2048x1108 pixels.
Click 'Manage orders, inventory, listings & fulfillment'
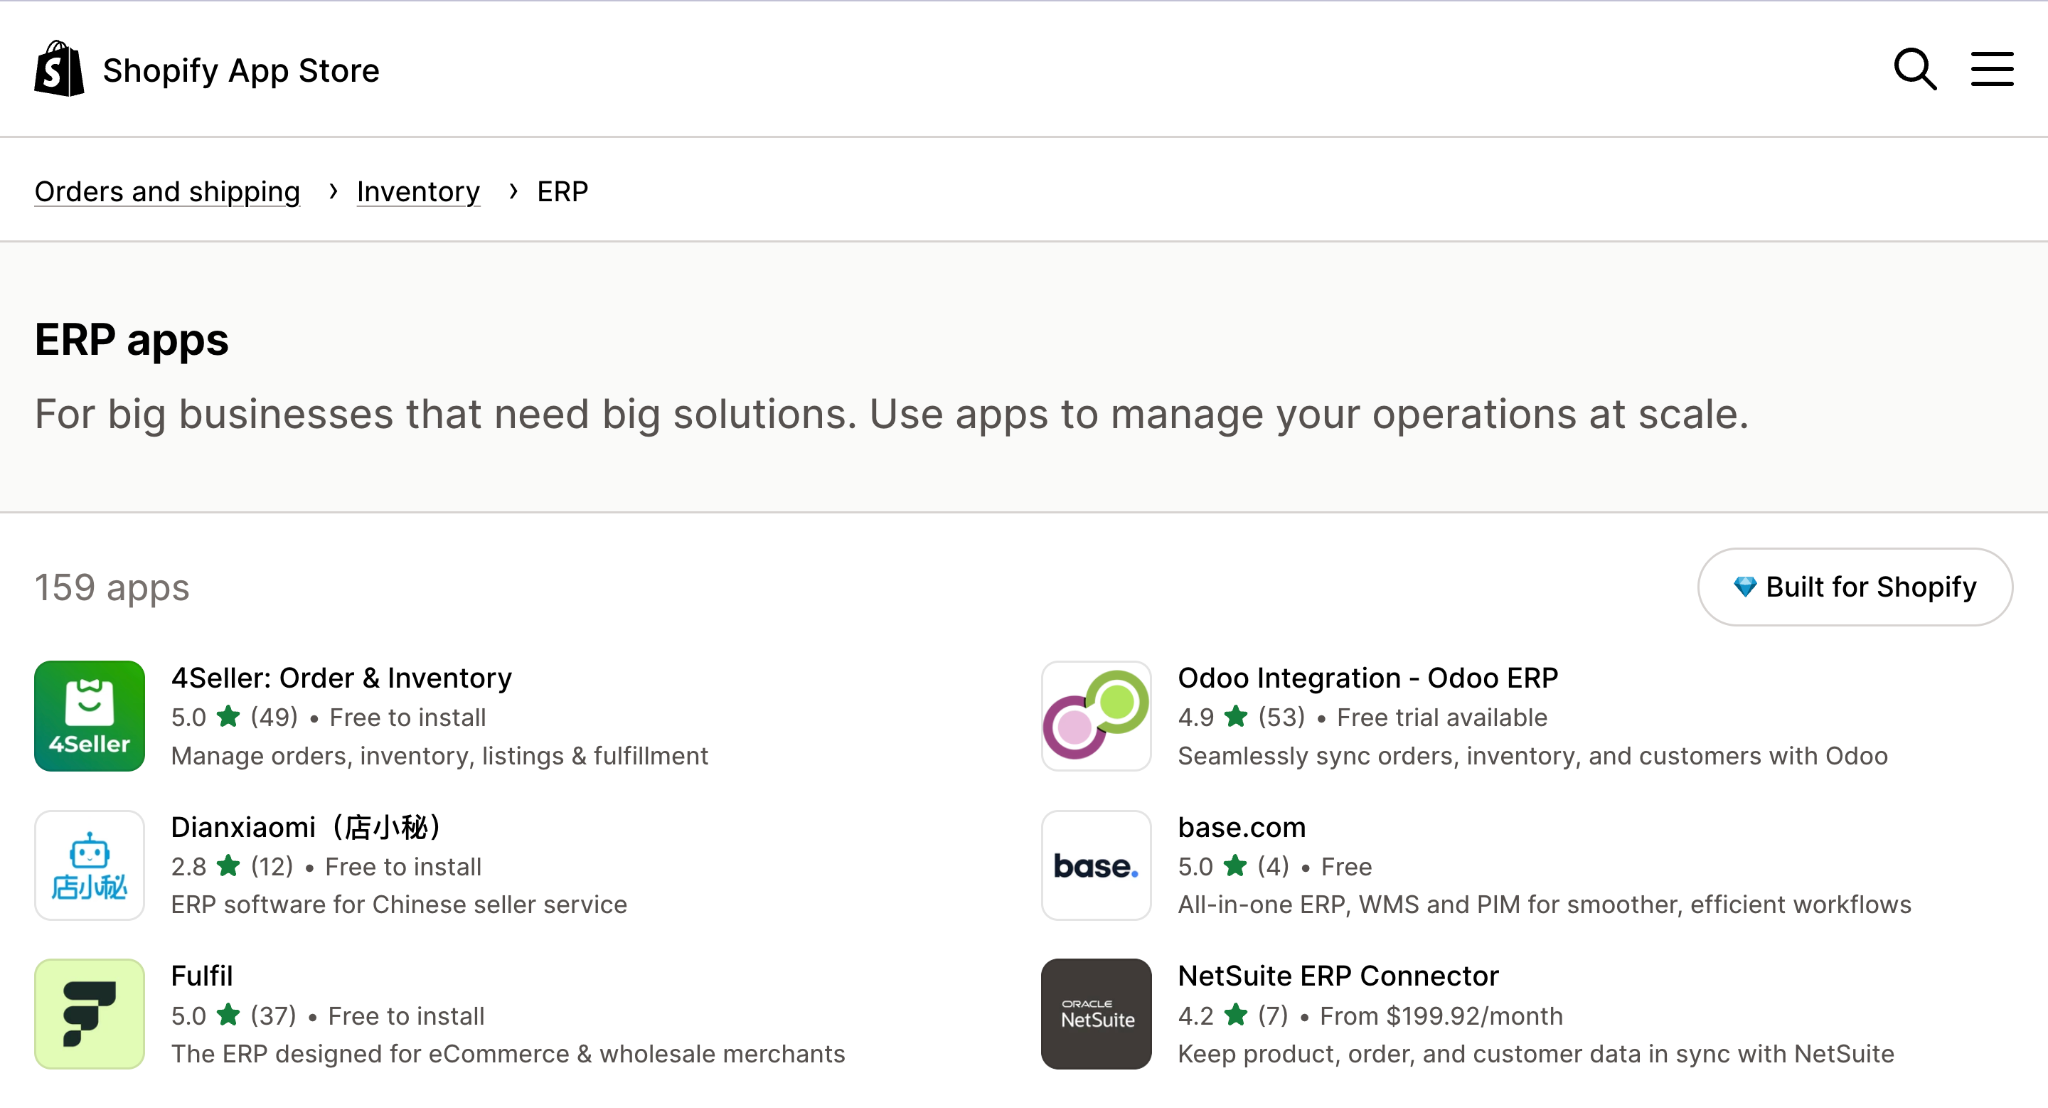440,756
